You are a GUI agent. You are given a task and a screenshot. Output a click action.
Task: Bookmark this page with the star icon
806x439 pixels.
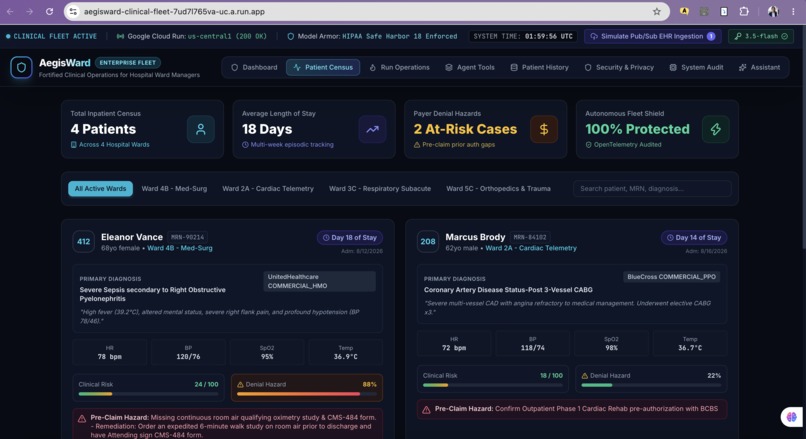[x=656, y=11]
